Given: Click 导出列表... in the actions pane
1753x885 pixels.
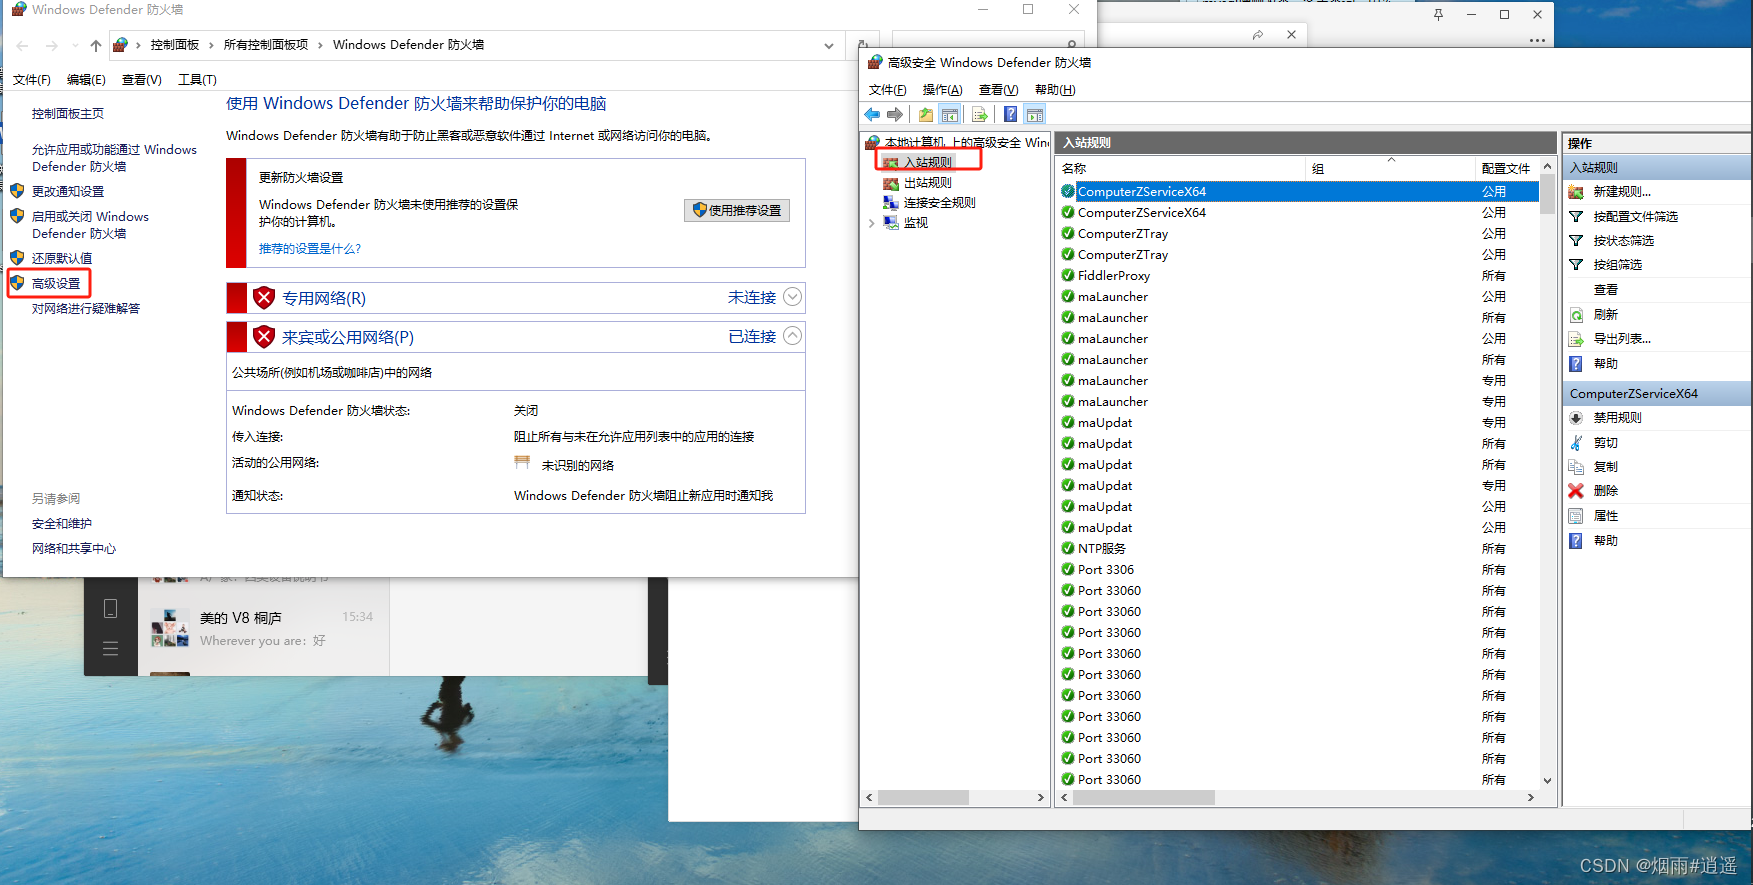Looking at the screenshot, I should (1621, 339).
